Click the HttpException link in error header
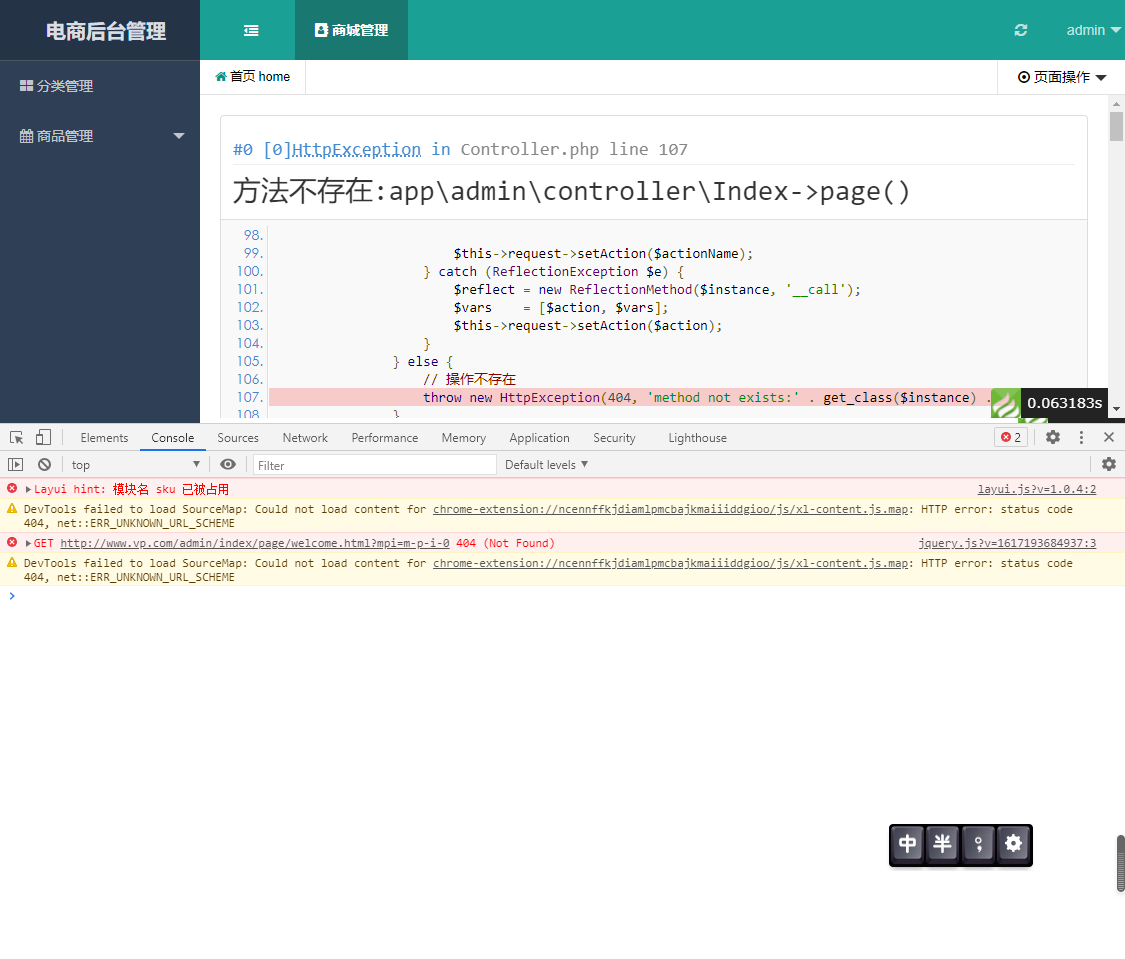This screenshot has width=1125, height=959. pyautogui.click(x=356, y=149)
